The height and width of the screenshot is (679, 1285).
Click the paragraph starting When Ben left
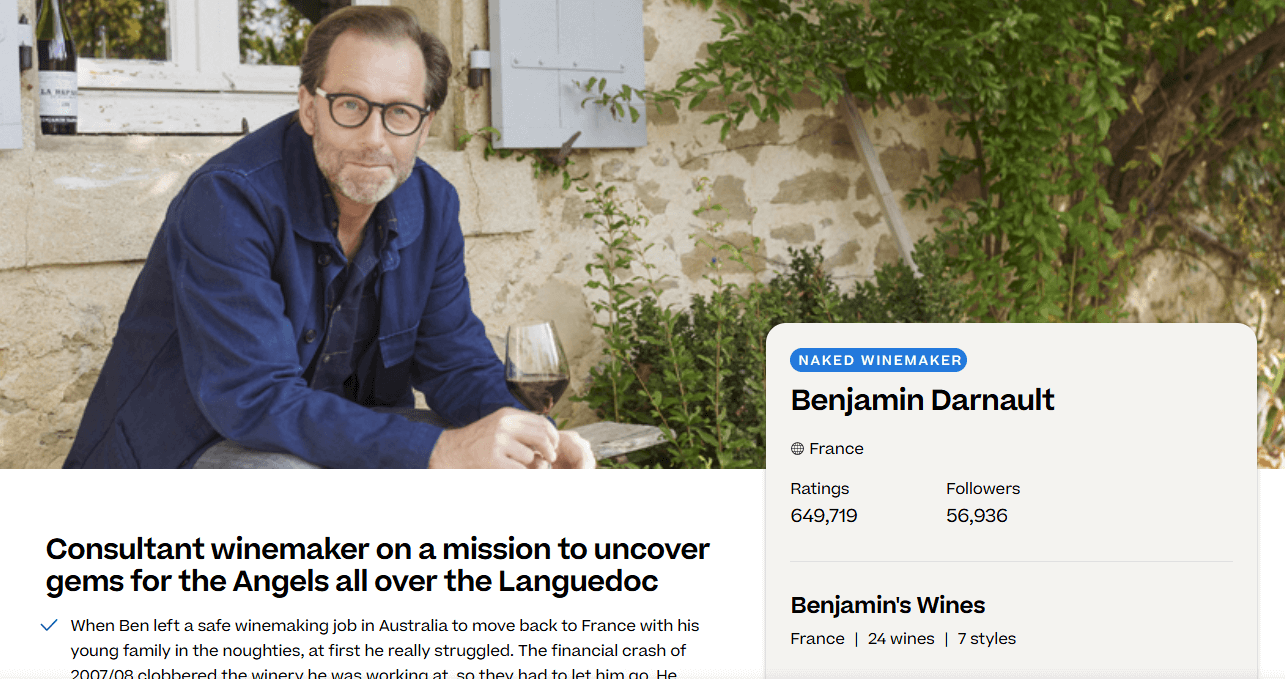click(x=385, y=651)
